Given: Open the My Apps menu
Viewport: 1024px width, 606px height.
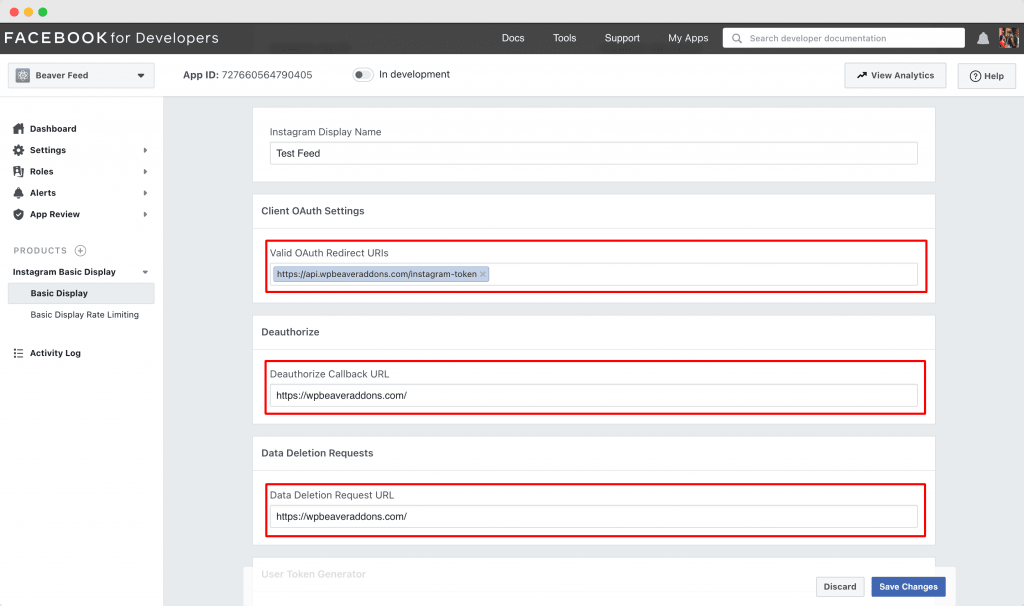Looking at the screenshot, I should click(x=688, y=38).
